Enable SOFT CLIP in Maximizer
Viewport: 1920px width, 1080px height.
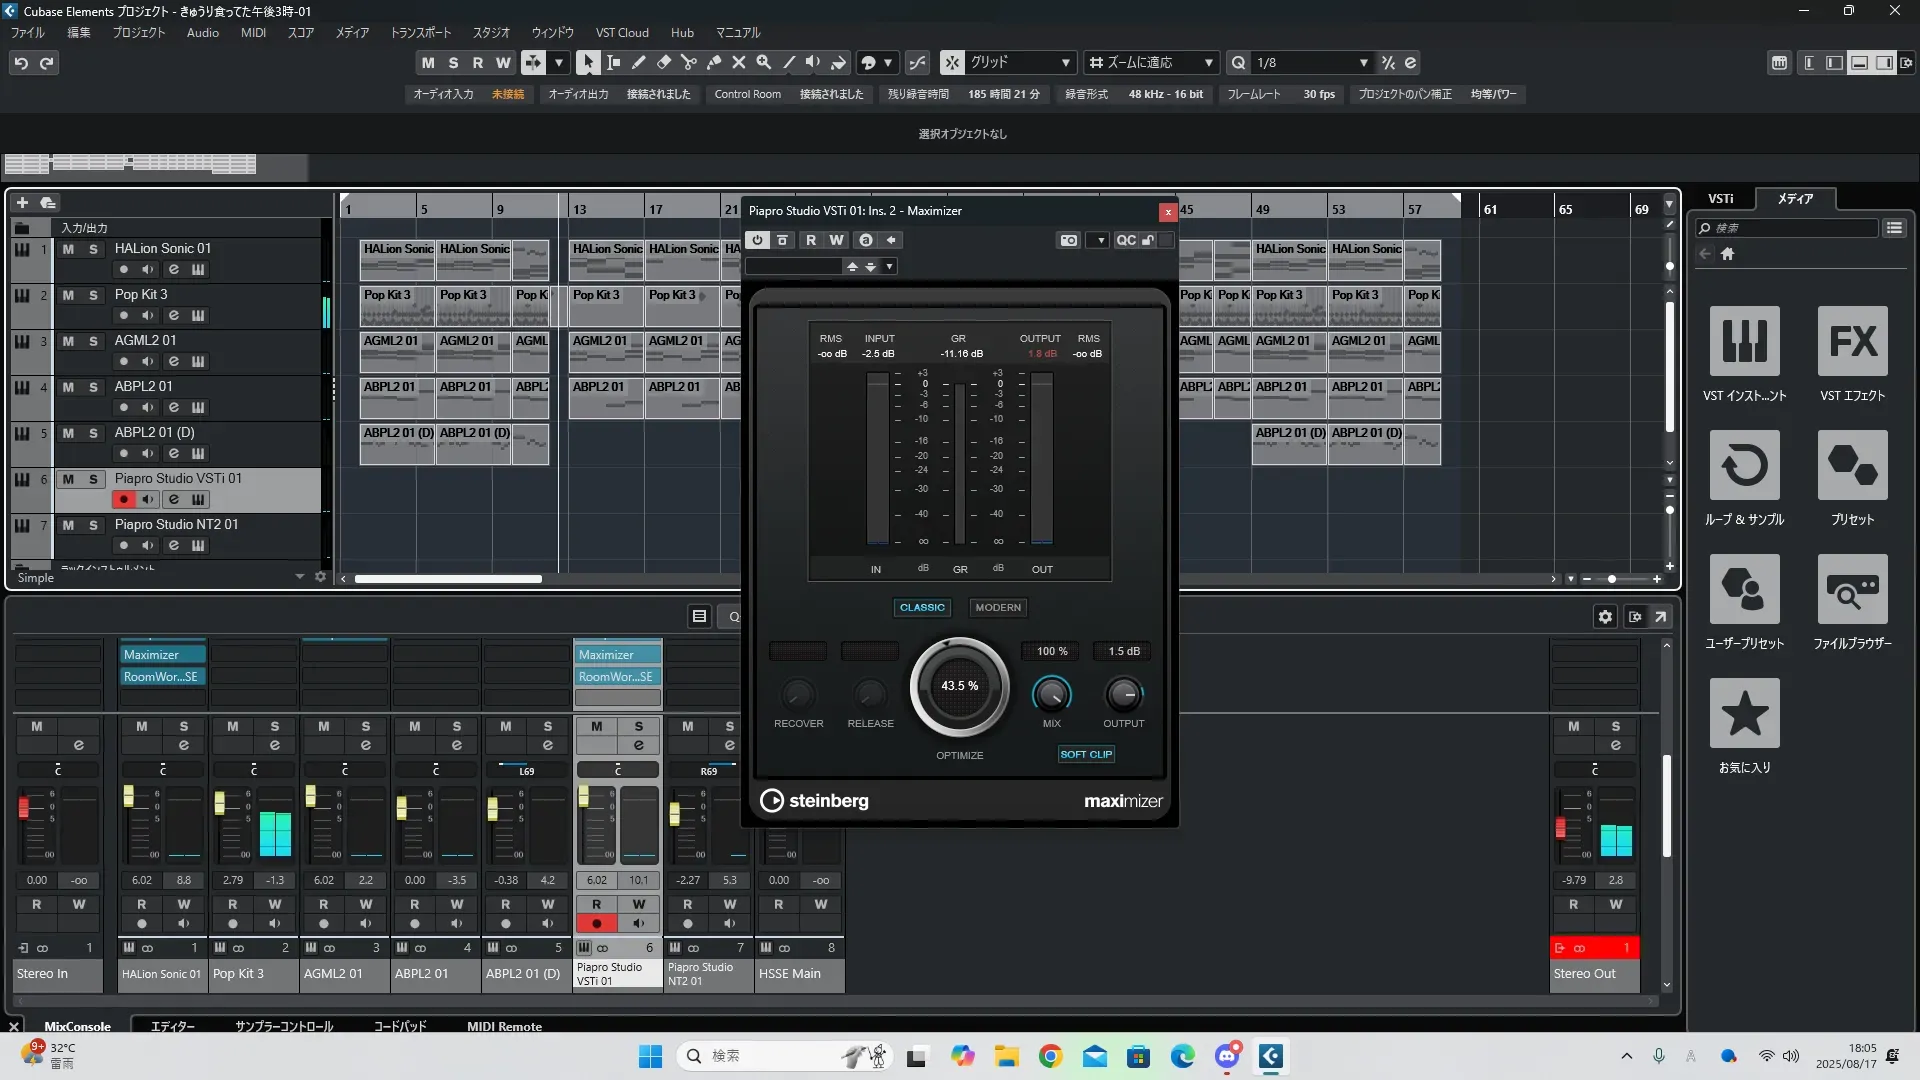pos(1086,754)
